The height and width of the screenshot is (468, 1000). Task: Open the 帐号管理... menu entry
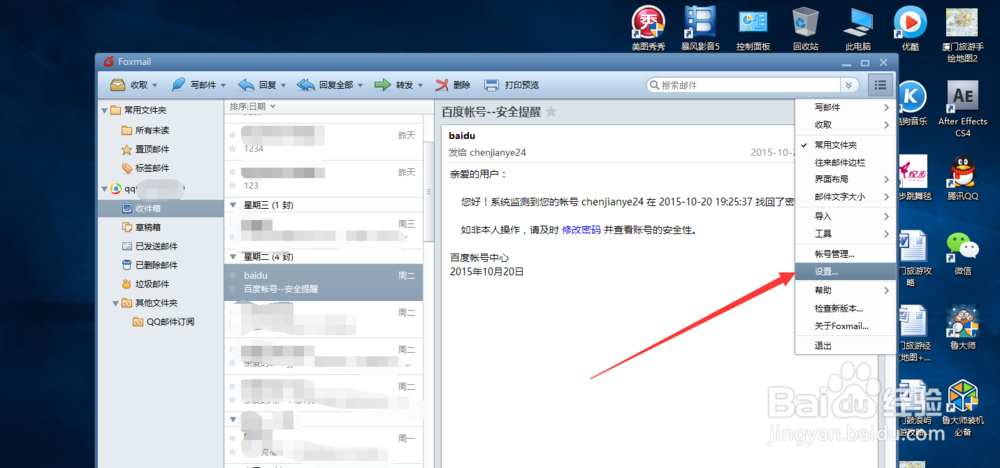coord(845,253)
